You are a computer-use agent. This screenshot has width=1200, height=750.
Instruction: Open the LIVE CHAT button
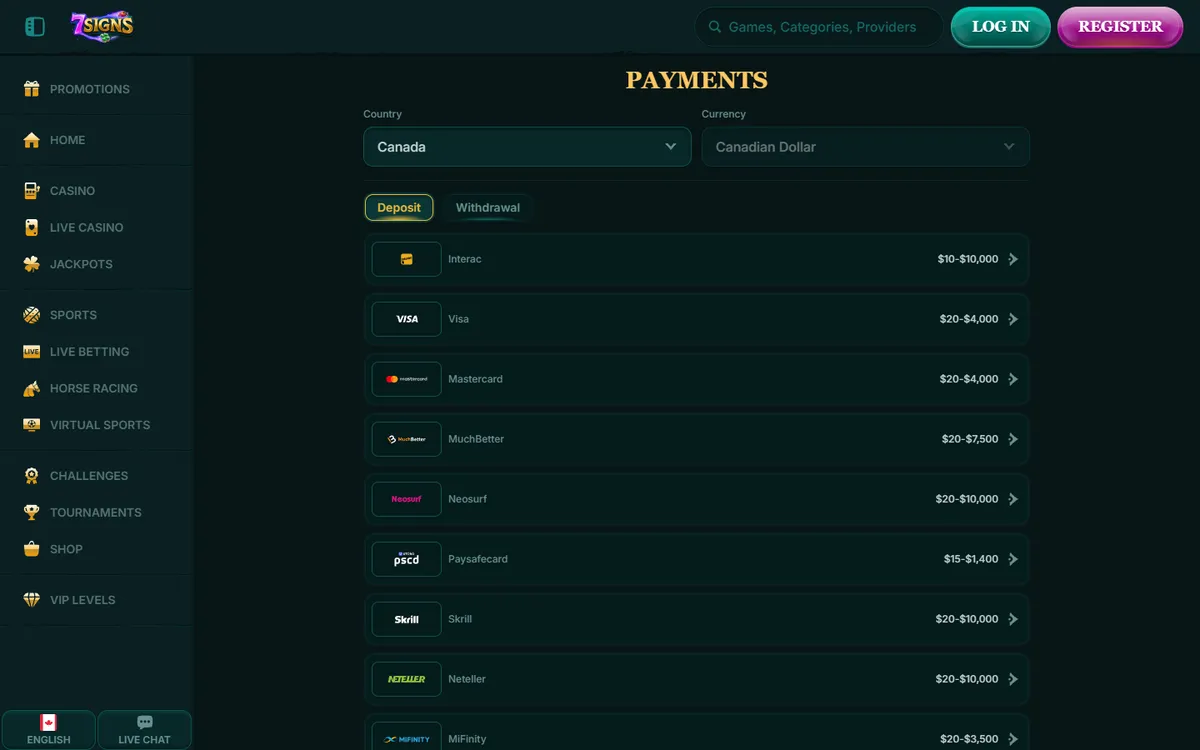[x=144, y=730]
